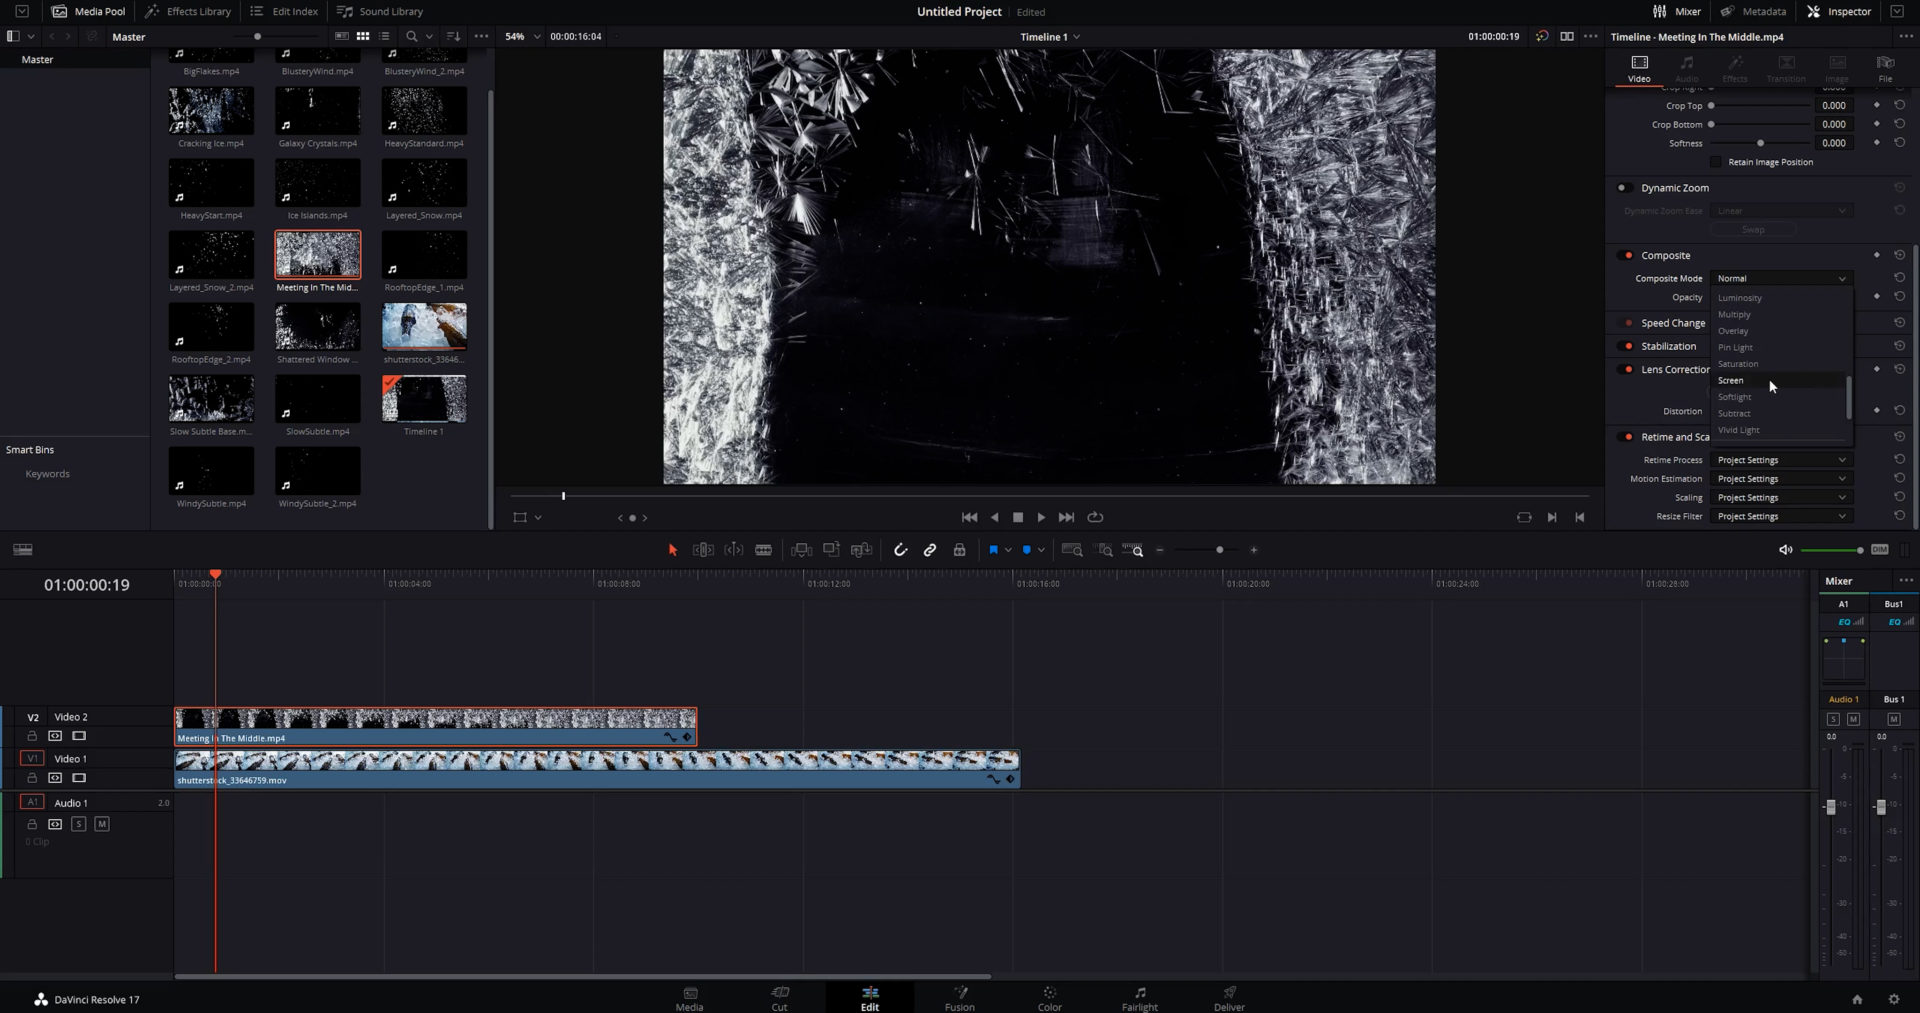The image size is (1920, 1013).
Task: Mute the Audio 1 track
Action: [101, 824]
